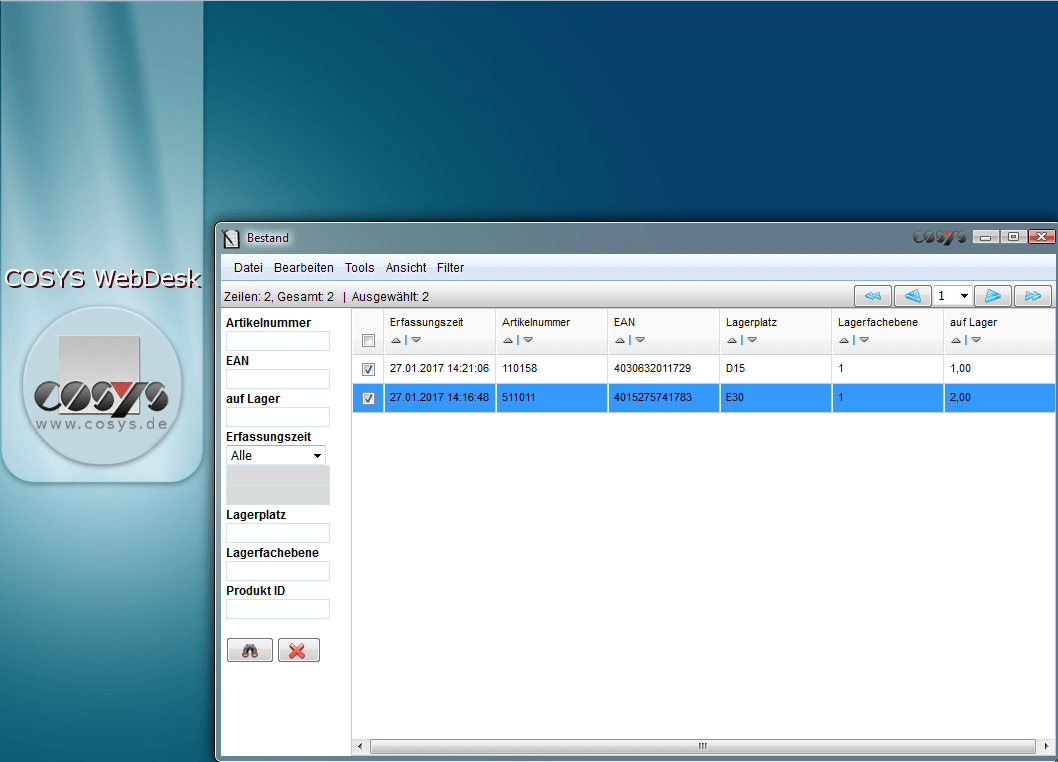This screenshot has height=762, width=1058.
Task: Sort EAN column descending
Action: click(640, 340)
